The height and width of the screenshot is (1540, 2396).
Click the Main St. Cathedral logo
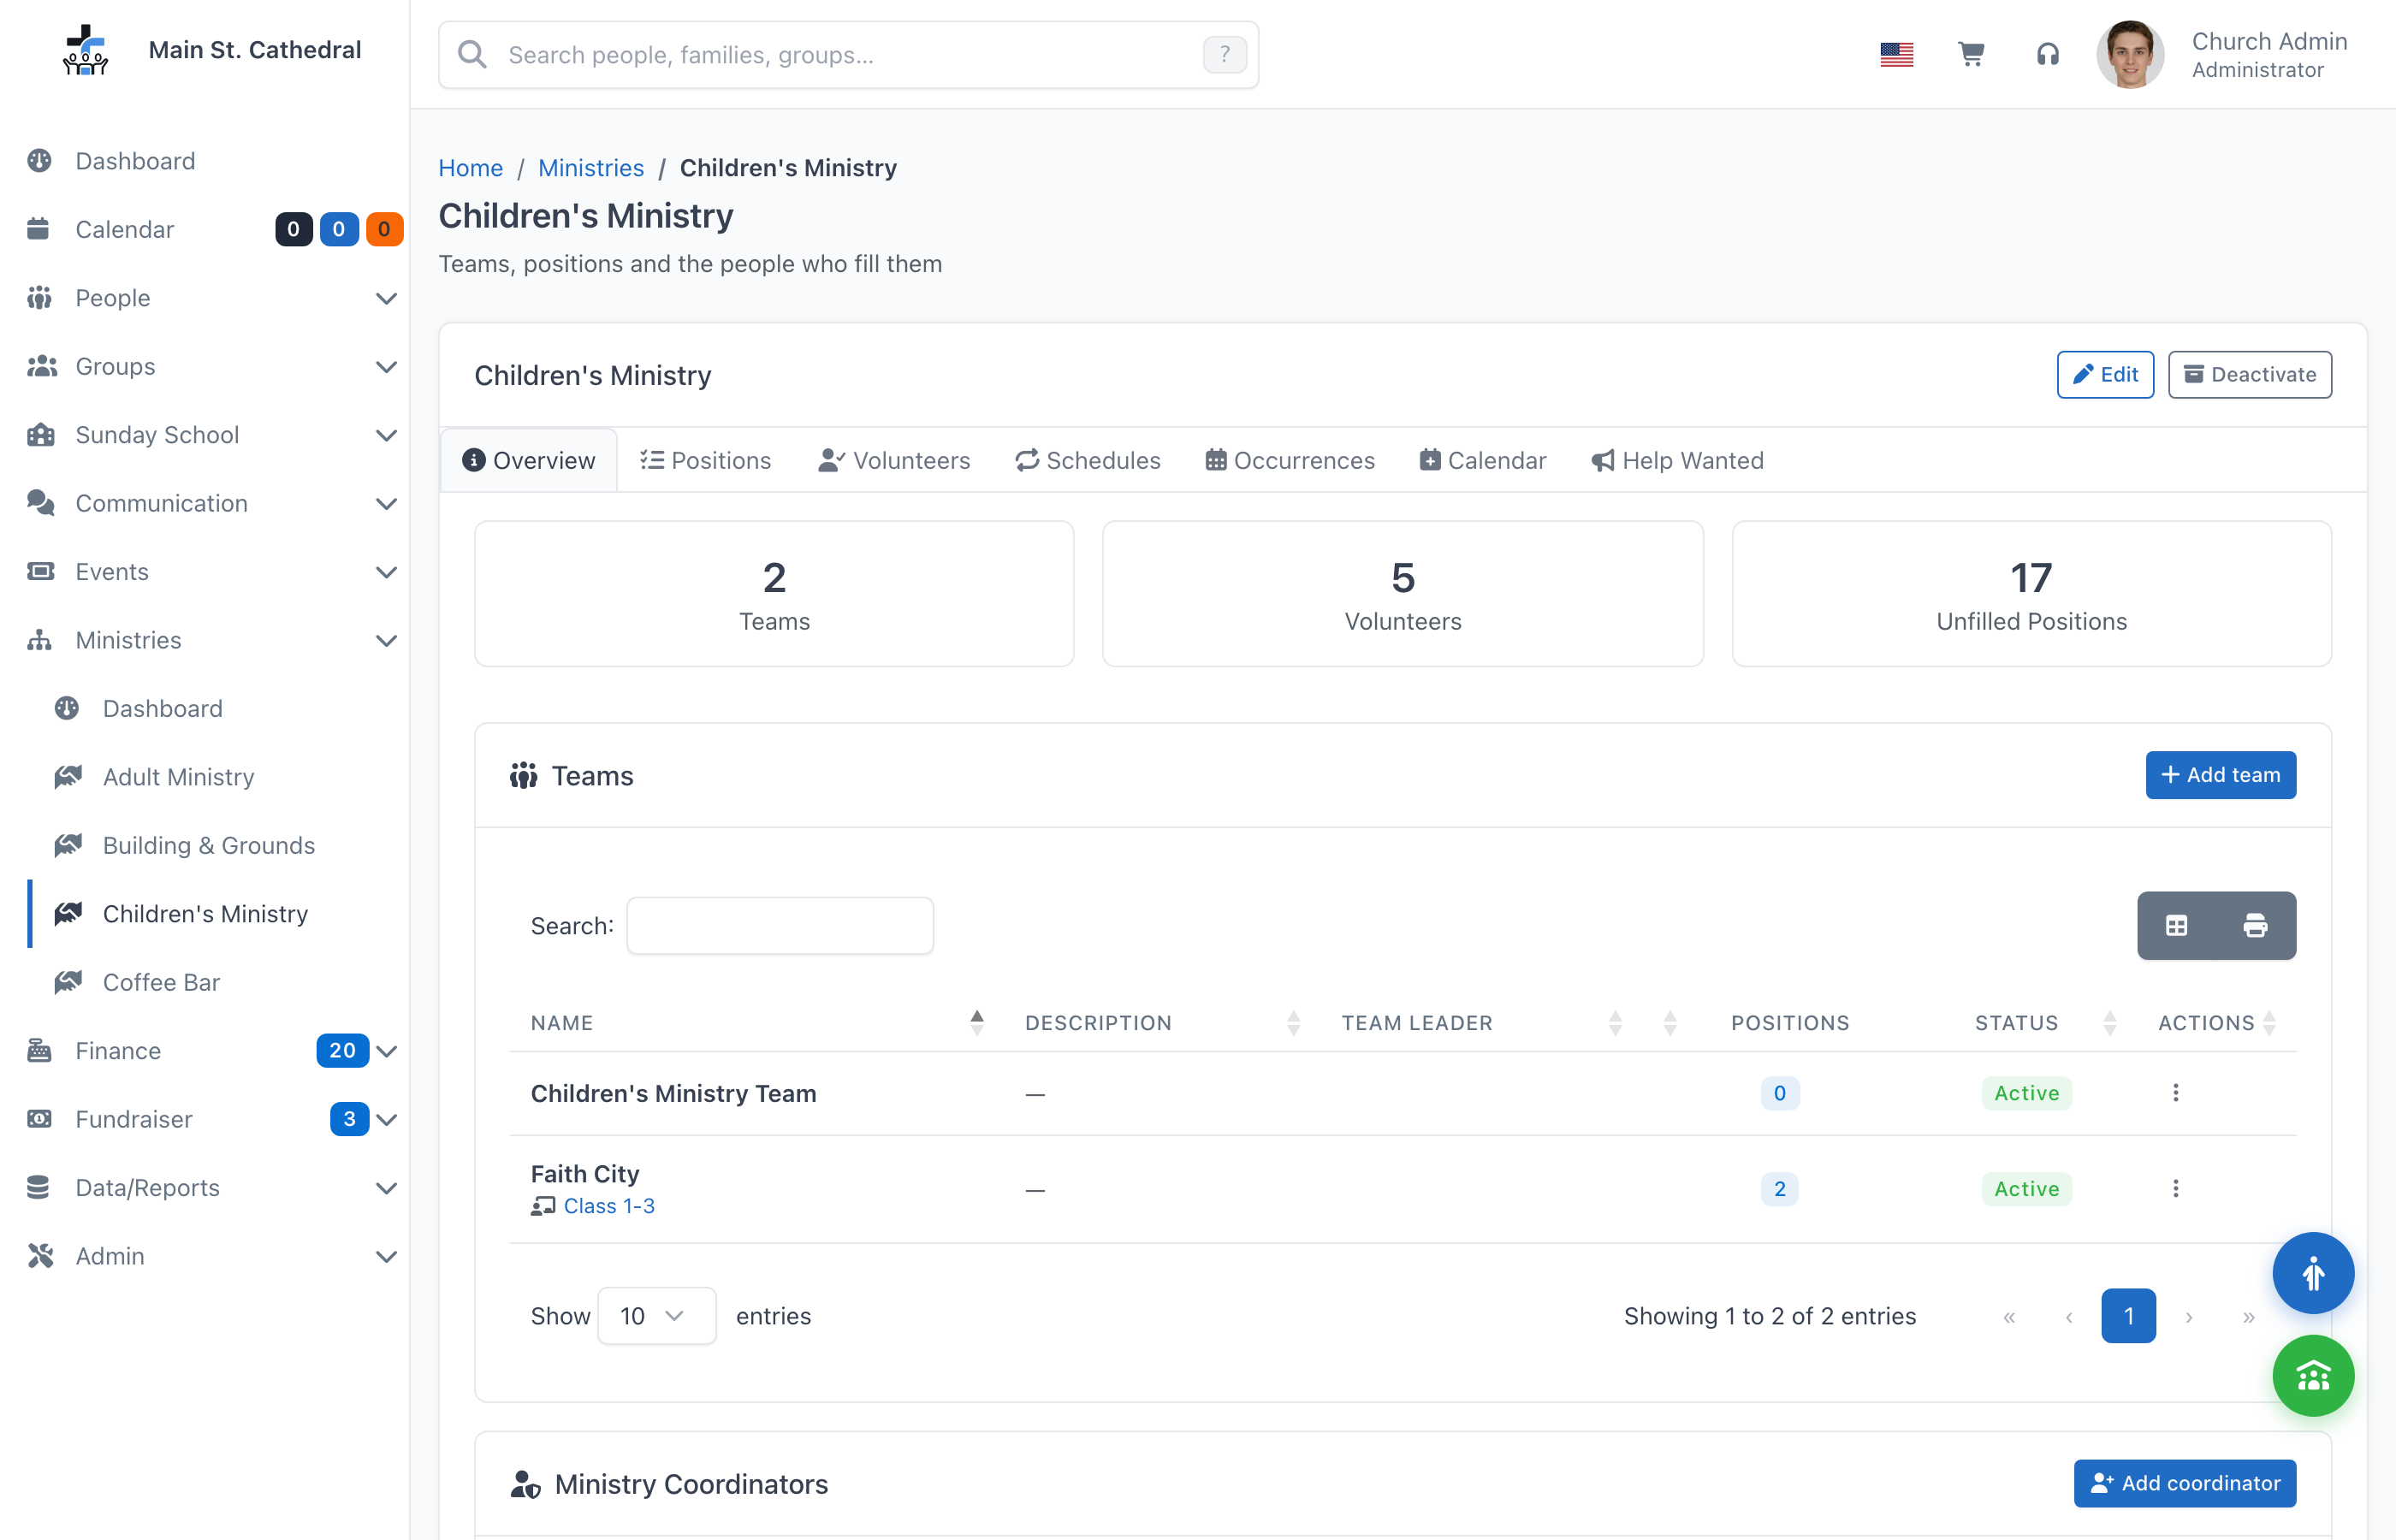85,50
